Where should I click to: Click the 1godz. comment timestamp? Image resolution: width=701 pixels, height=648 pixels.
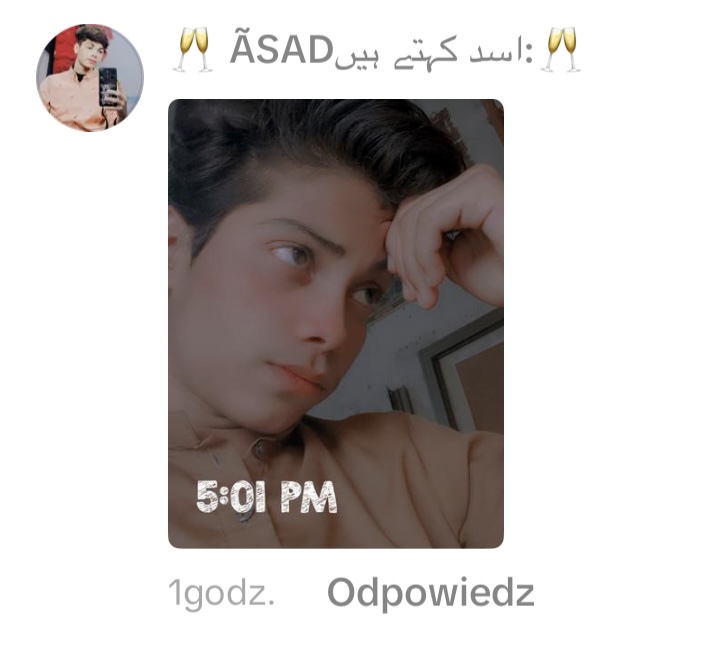[221, 594]
